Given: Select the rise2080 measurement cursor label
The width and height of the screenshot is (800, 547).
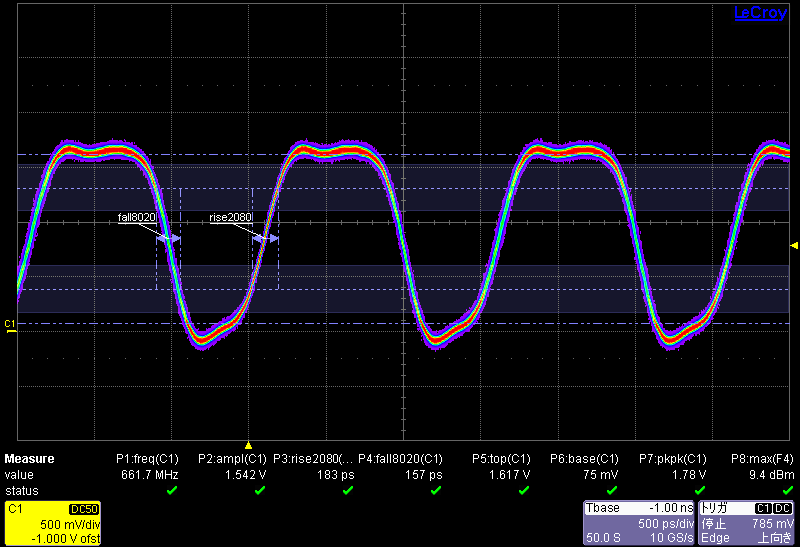Looking at the screenshot, I should tap(230, 217).
